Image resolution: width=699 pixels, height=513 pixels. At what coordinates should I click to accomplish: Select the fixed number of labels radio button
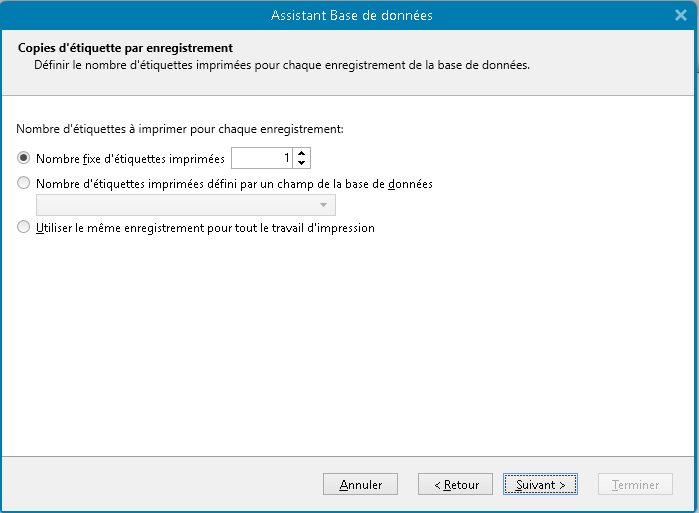(24, 158)
